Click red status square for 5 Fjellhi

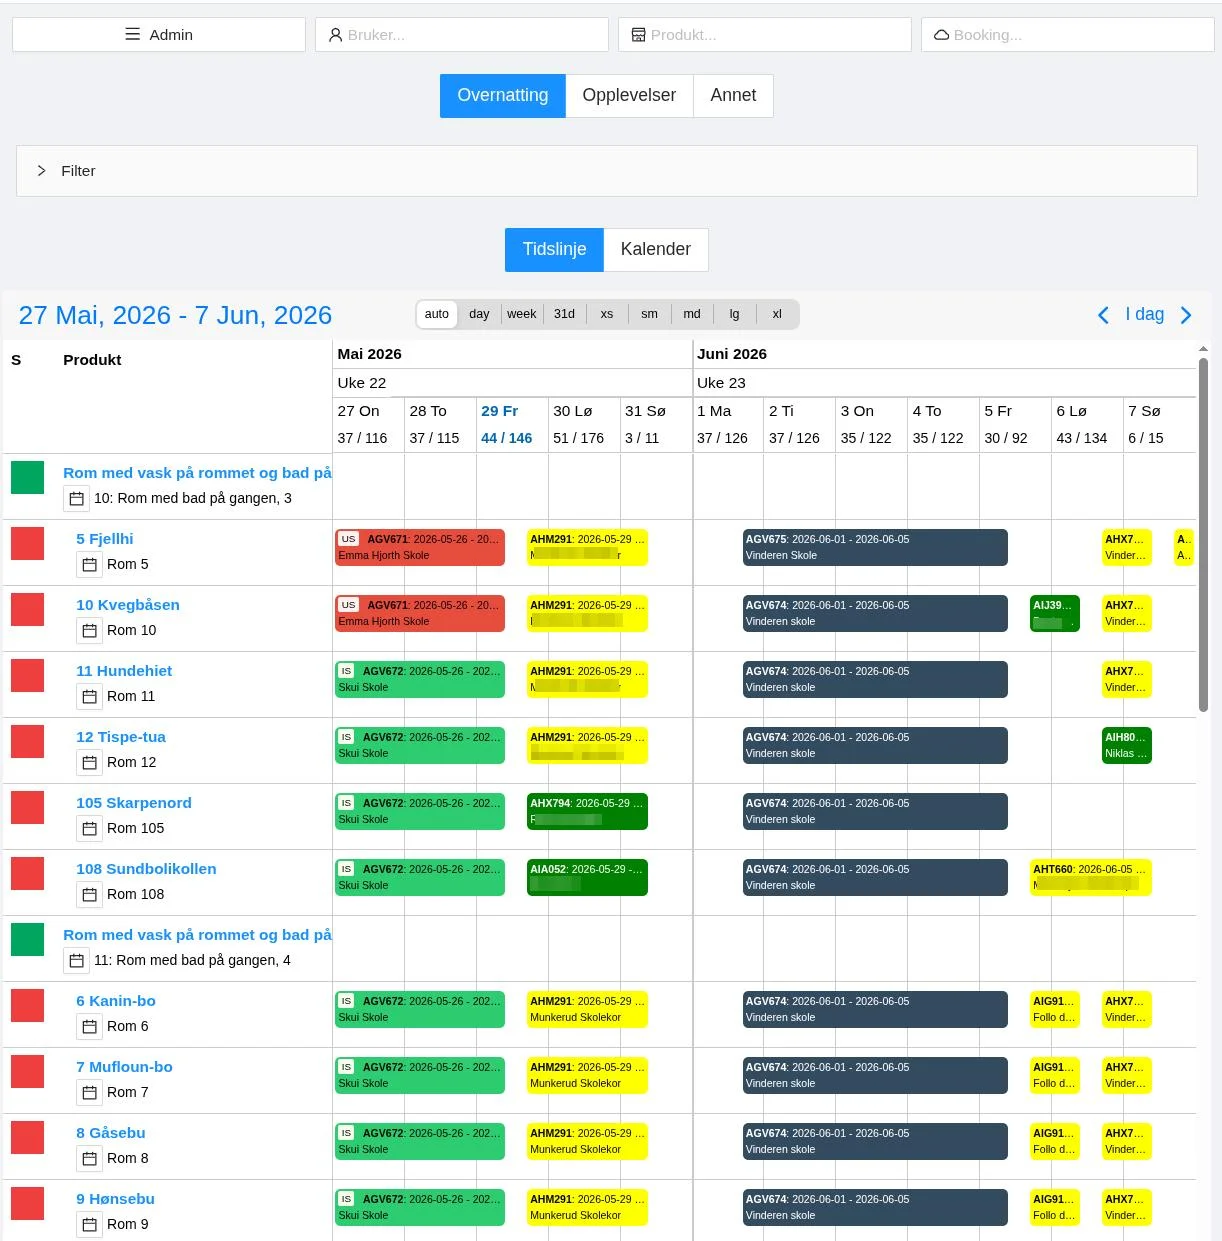[x=27, y=543]
